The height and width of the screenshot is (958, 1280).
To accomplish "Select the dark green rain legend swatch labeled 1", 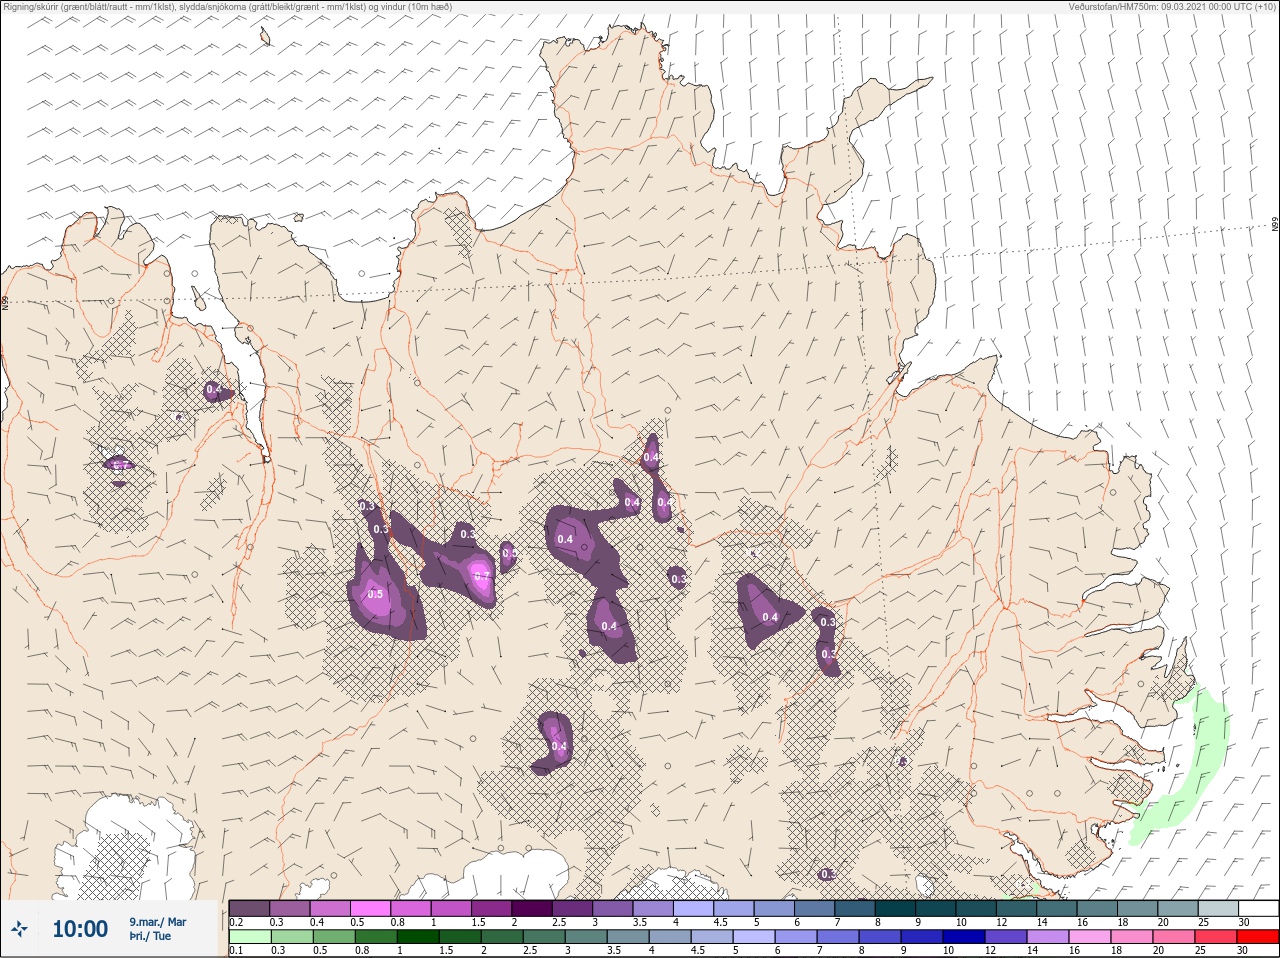I will coord(416,937).
